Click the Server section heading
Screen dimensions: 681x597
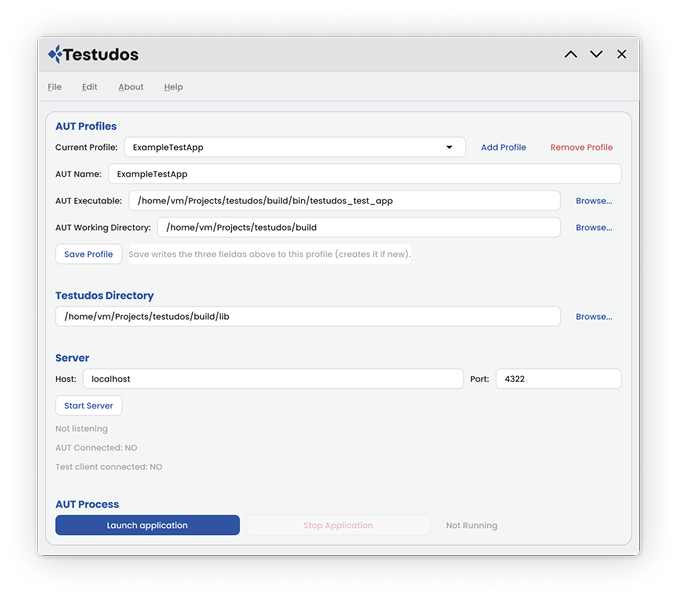[x=72, y=358]
